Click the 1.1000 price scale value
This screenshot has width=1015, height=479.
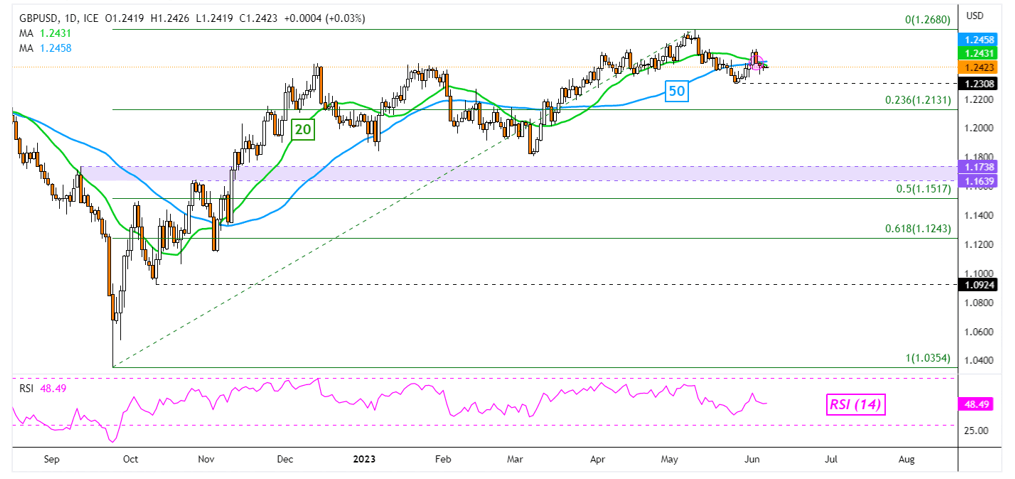click(979, 274)
